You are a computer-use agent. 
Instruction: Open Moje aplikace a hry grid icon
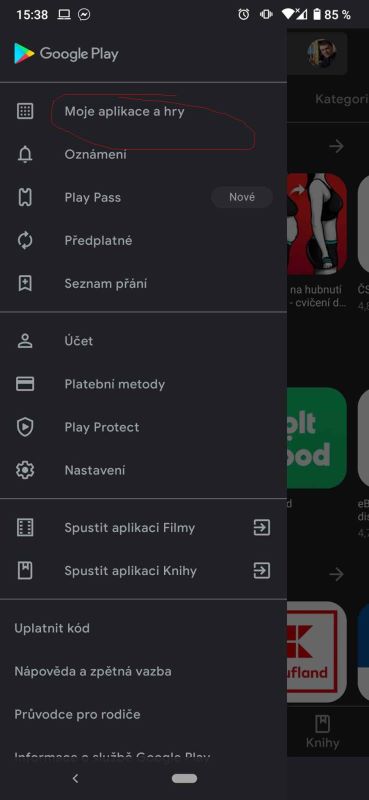tap(25, 111)
